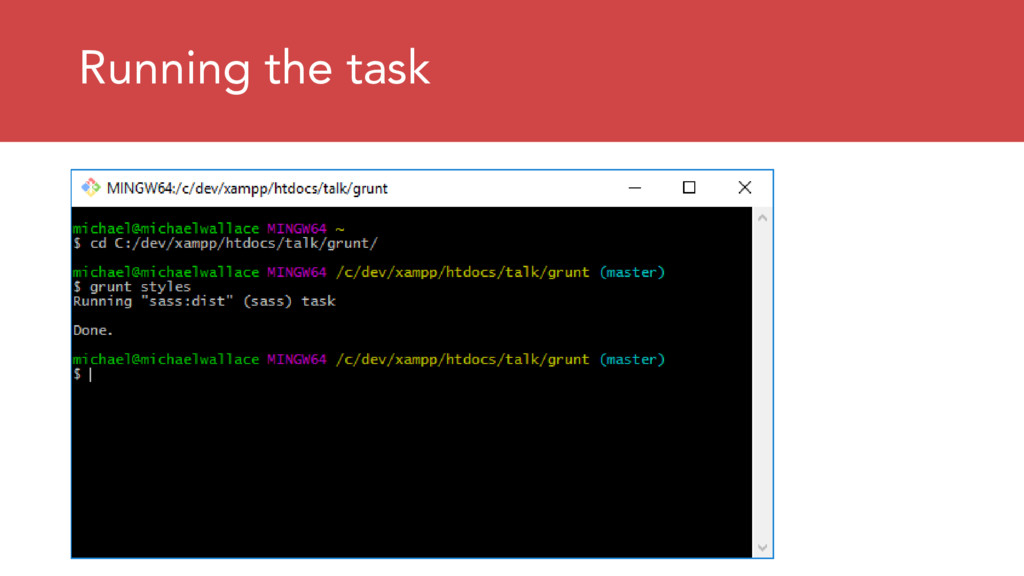This screenshot has height=576, width=1024.
Task: Click the scrollbar up arrow in terminal
Action: (x=762, y=218)
